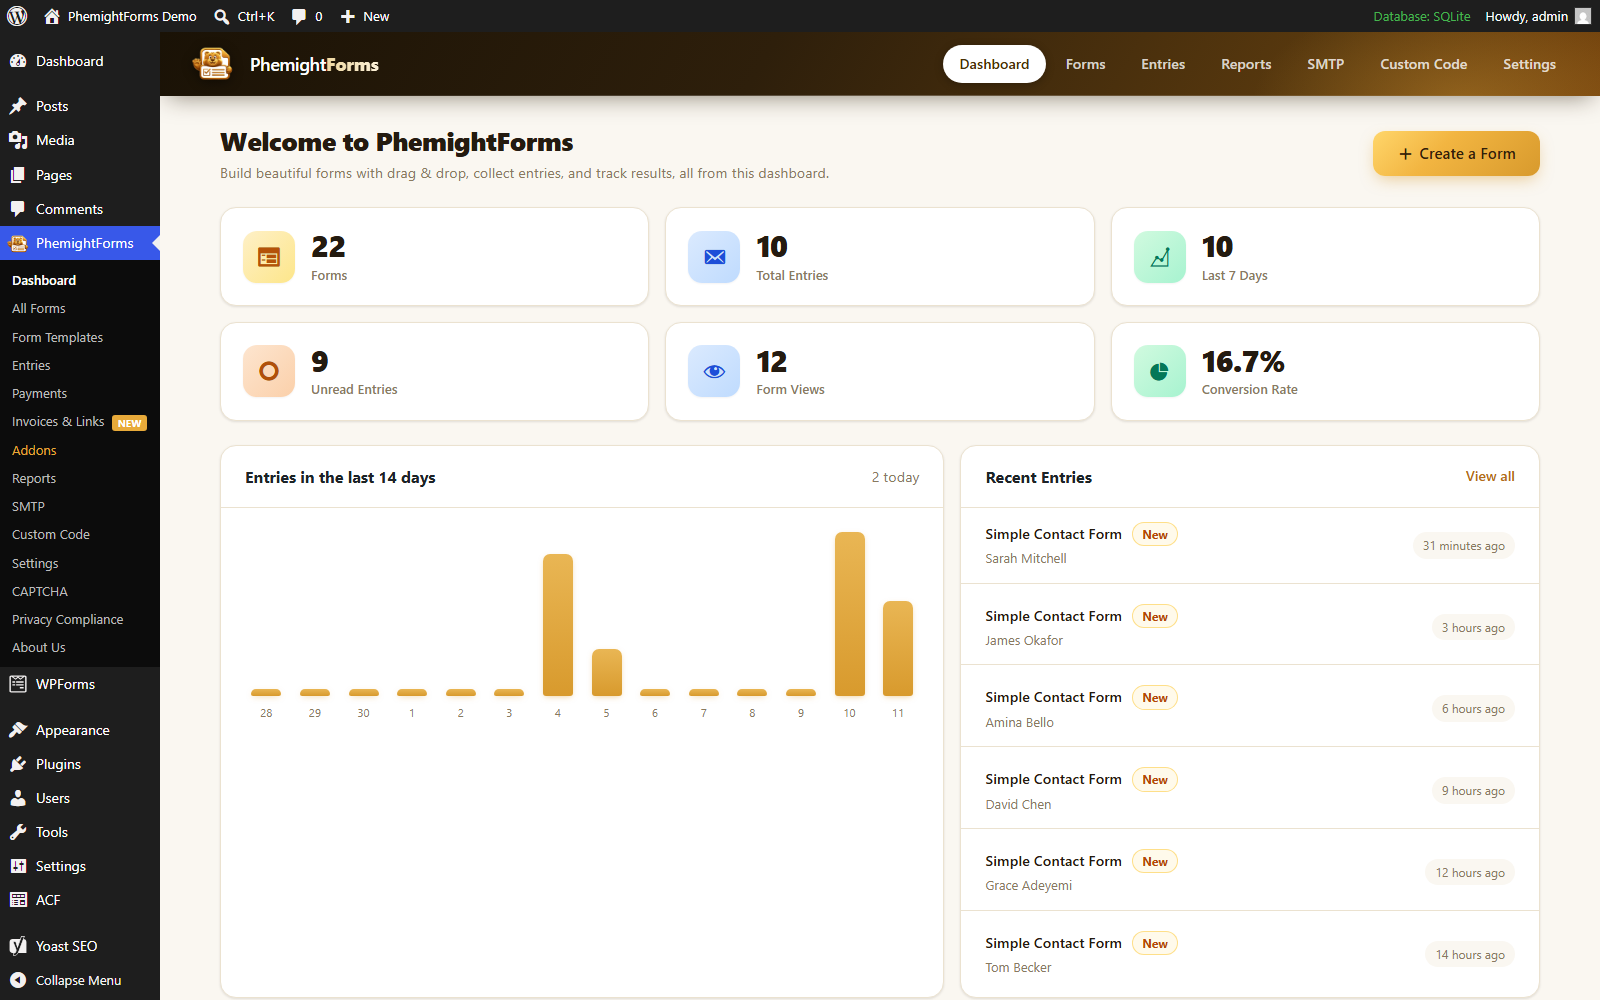Open the Reports tab in header
Screen dimensions: 1600x1000
(1246, 64)
